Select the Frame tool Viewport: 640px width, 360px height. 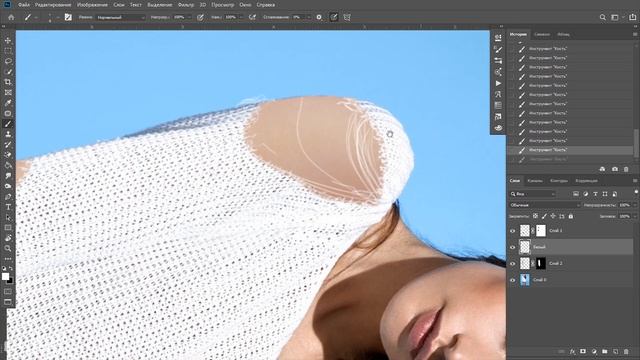pos(8,92)
